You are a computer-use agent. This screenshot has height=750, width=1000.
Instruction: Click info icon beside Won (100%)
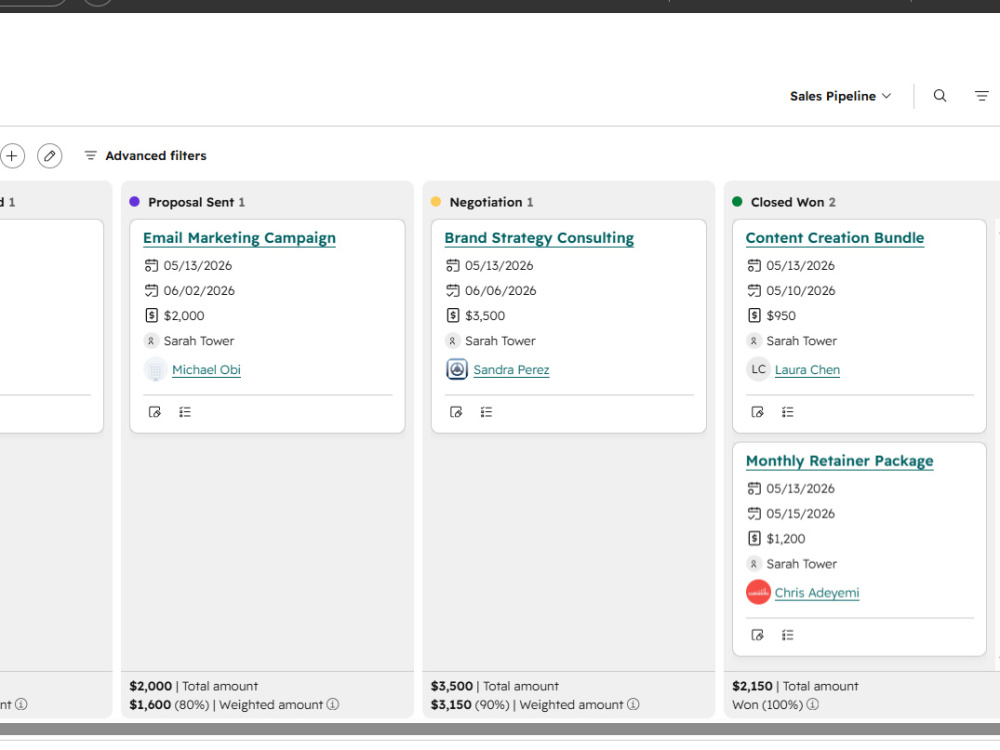tap(812, 705)
